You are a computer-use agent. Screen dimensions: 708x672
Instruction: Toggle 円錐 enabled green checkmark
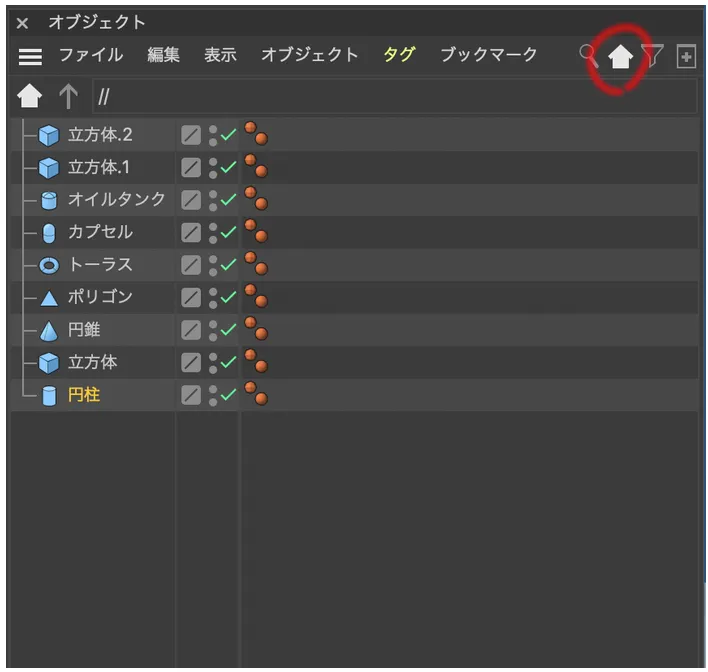[x=228, y=330]
